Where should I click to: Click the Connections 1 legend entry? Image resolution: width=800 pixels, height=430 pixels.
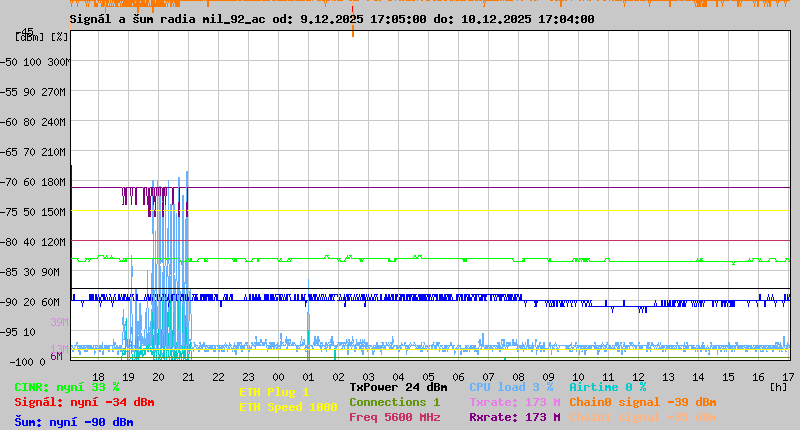pos(394,402)
